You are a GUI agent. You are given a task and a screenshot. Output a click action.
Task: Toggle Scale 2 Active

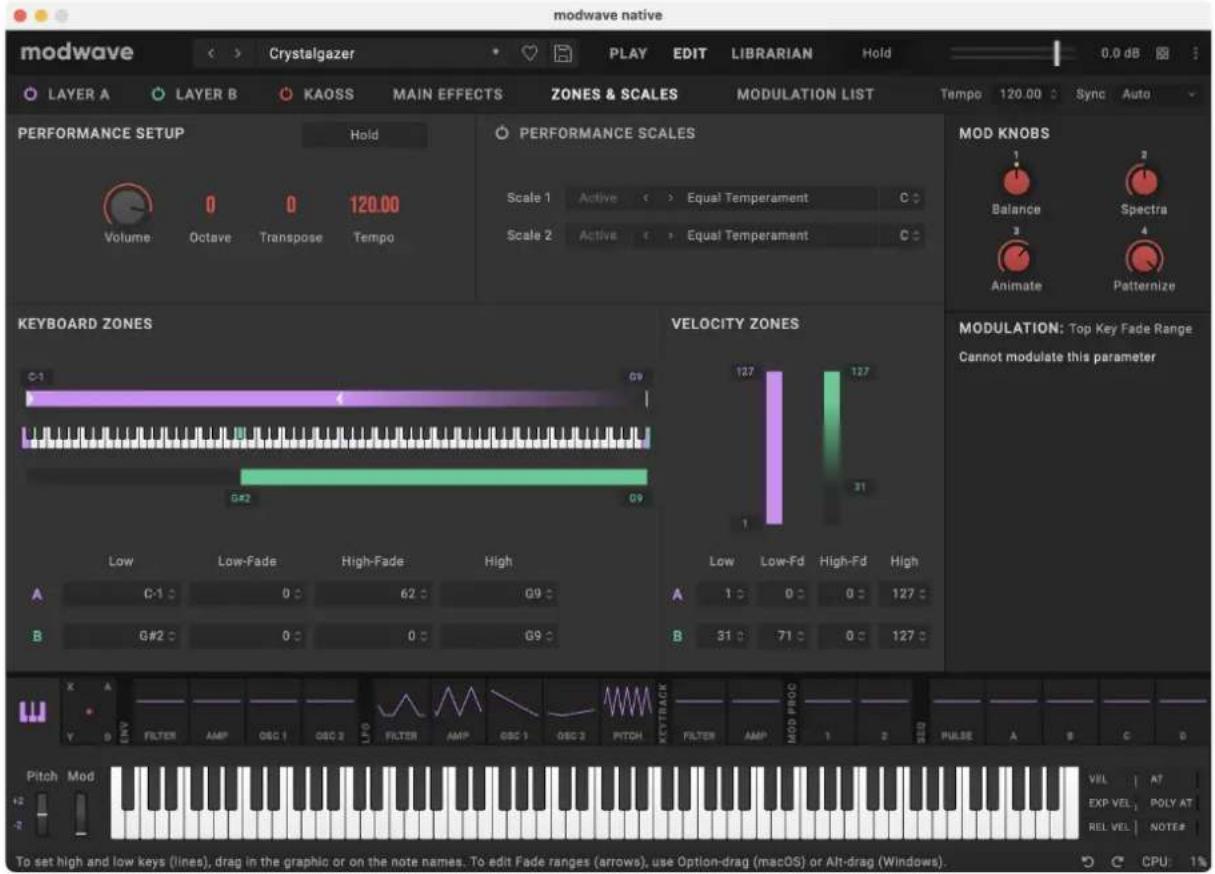point(598,236)
